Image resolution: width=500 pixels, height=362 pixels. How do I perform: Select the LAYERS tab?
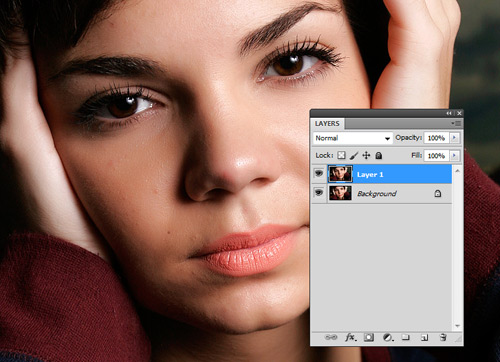coord(327,124)
